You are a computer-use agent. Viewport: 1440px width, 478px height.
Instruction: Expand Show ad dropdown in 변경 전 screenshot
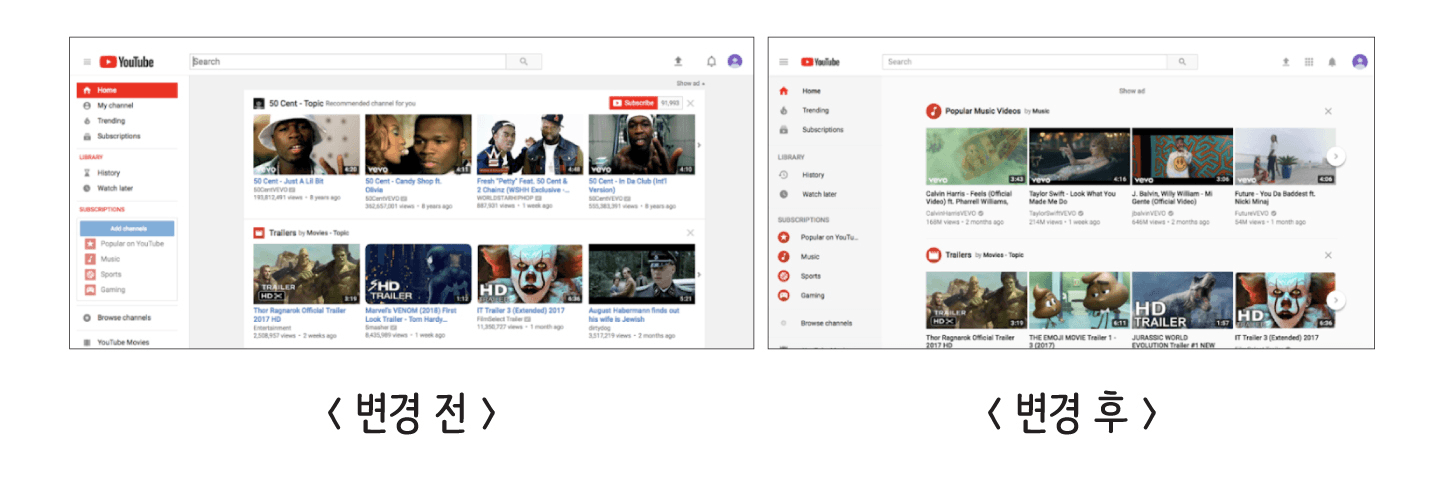pyautogui.click(x=690, y=84)
